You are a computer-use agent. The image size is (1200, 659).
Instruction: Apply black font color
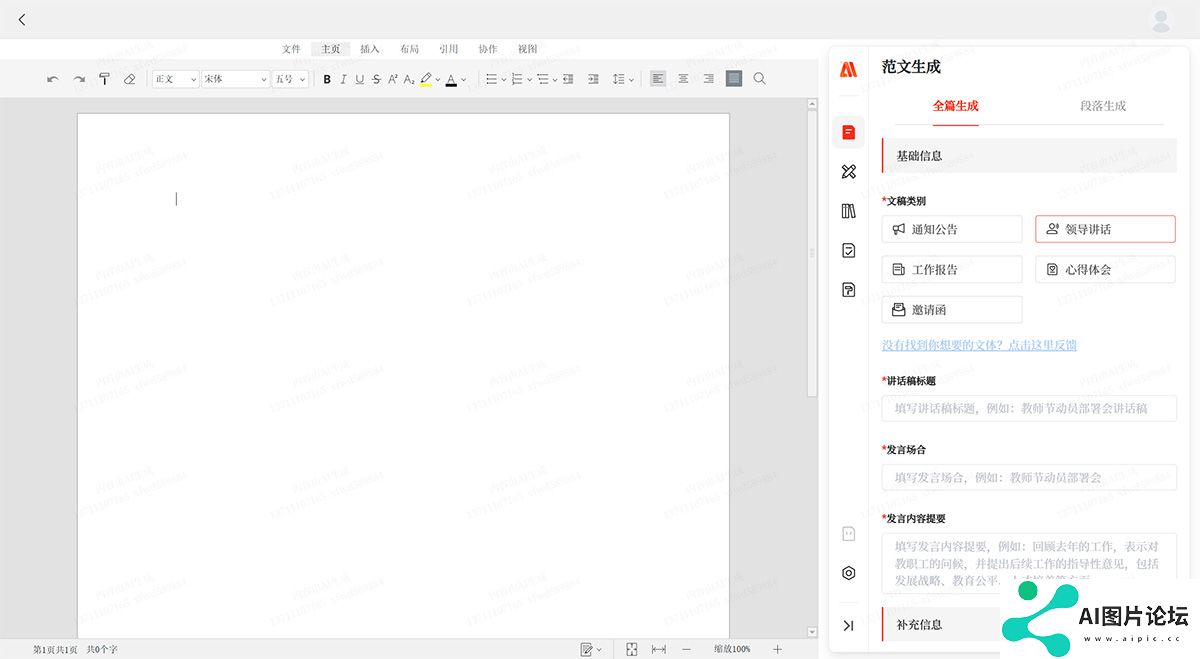(x=451, y=79)
